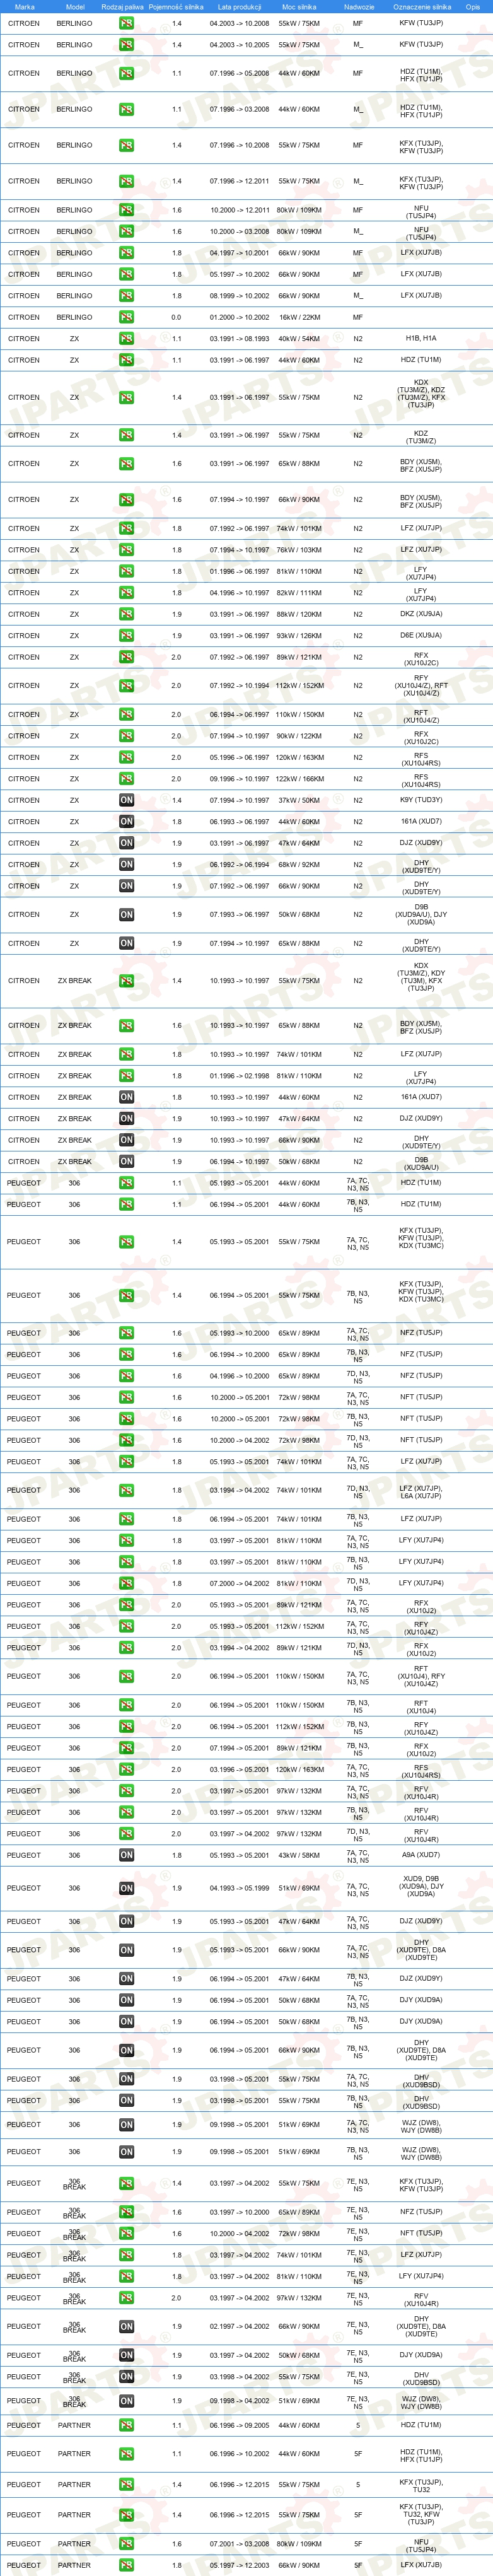Click the petrol icon in the ZX BREAK 1.6 row
This screenshot has height=2576, width=493.
(126, 1026)
